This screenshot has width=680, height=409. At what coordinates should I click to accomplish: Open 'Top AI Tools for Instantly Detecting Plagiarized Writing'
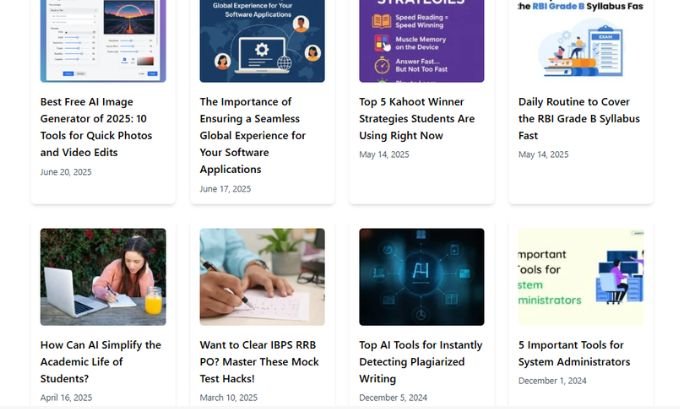(421, 362)
